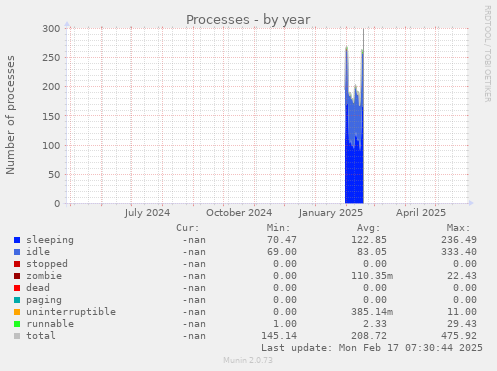Click runnable min value 1.00

click(x=285, y=324)
